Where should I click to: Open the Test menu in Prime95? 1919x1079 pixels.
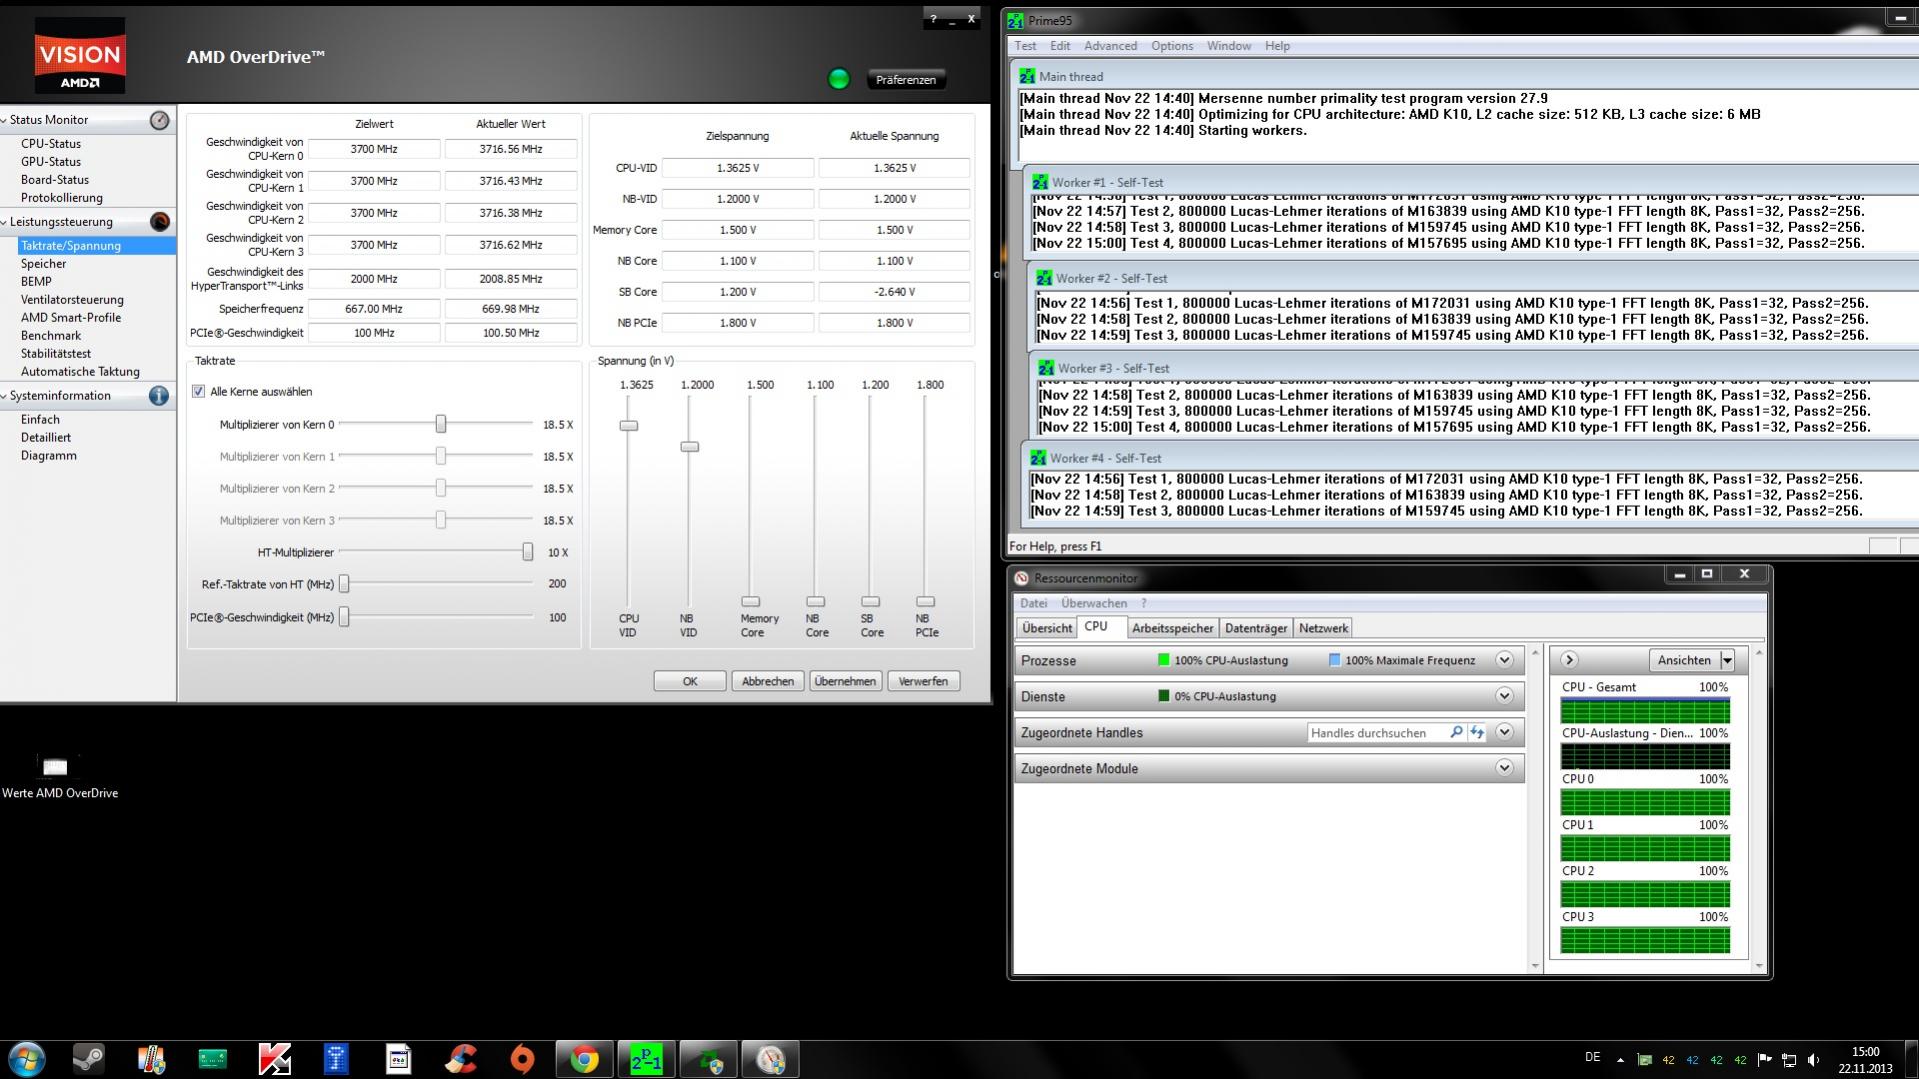pyautogui.click(x=1025, y=46)
